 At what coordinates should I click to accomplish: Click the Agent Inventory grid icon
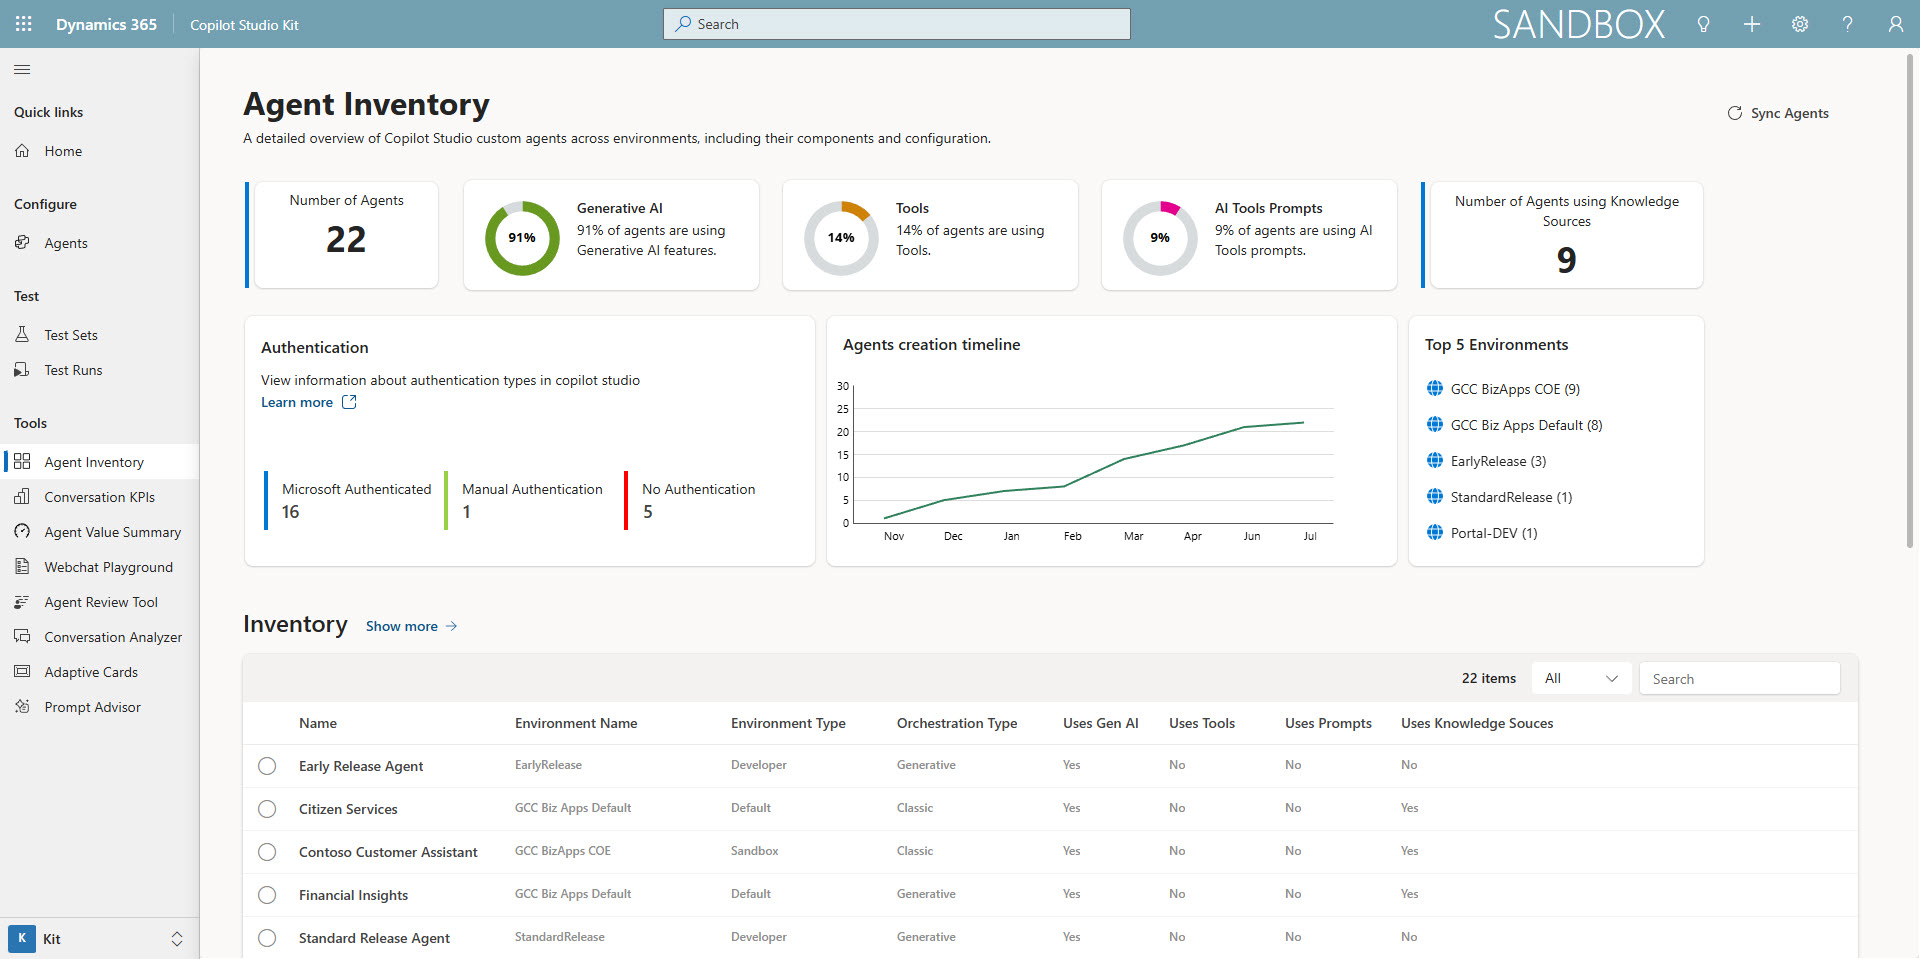[x=22, y=462]
